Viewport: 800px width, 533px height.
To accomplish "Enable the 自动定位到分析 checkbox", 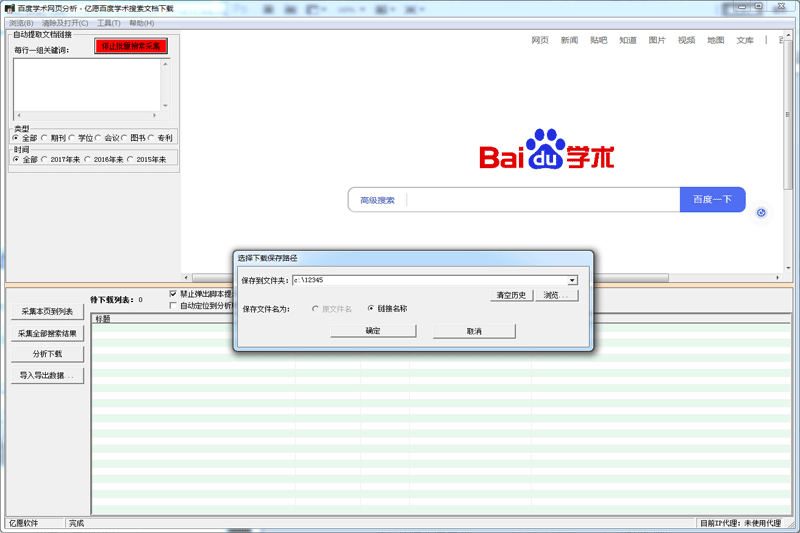I will (173, 305).
